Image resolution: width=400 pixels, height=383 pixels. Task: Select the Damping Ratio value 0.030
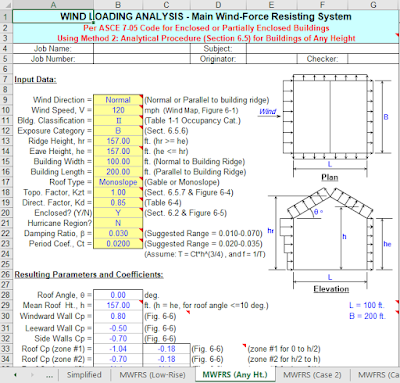click(118, 234)
